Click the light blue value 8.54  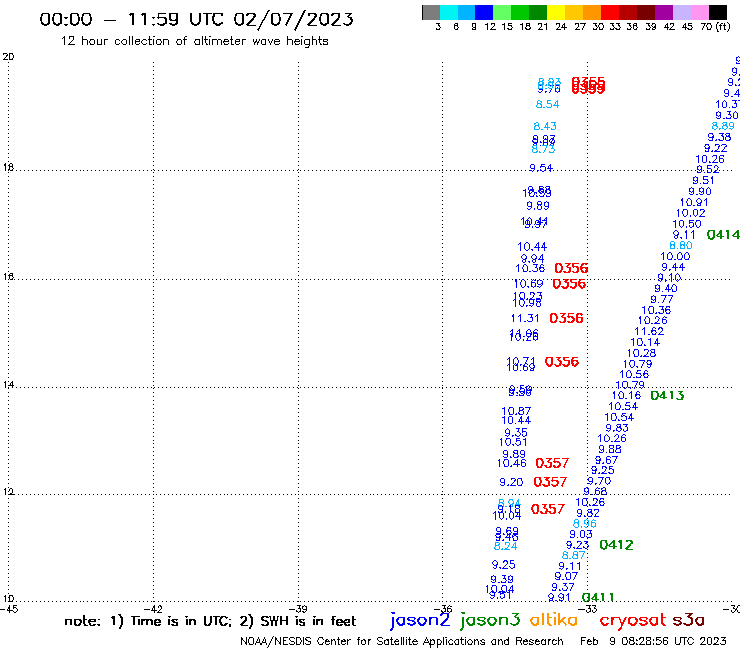coord(547,104)
